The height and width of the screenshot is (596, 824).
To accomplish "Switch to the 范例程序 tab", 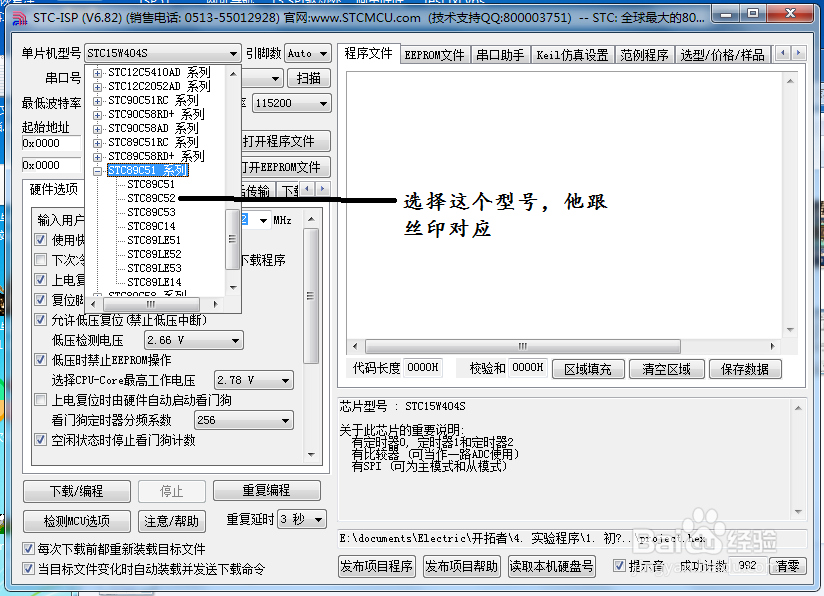I will (644, 55).
